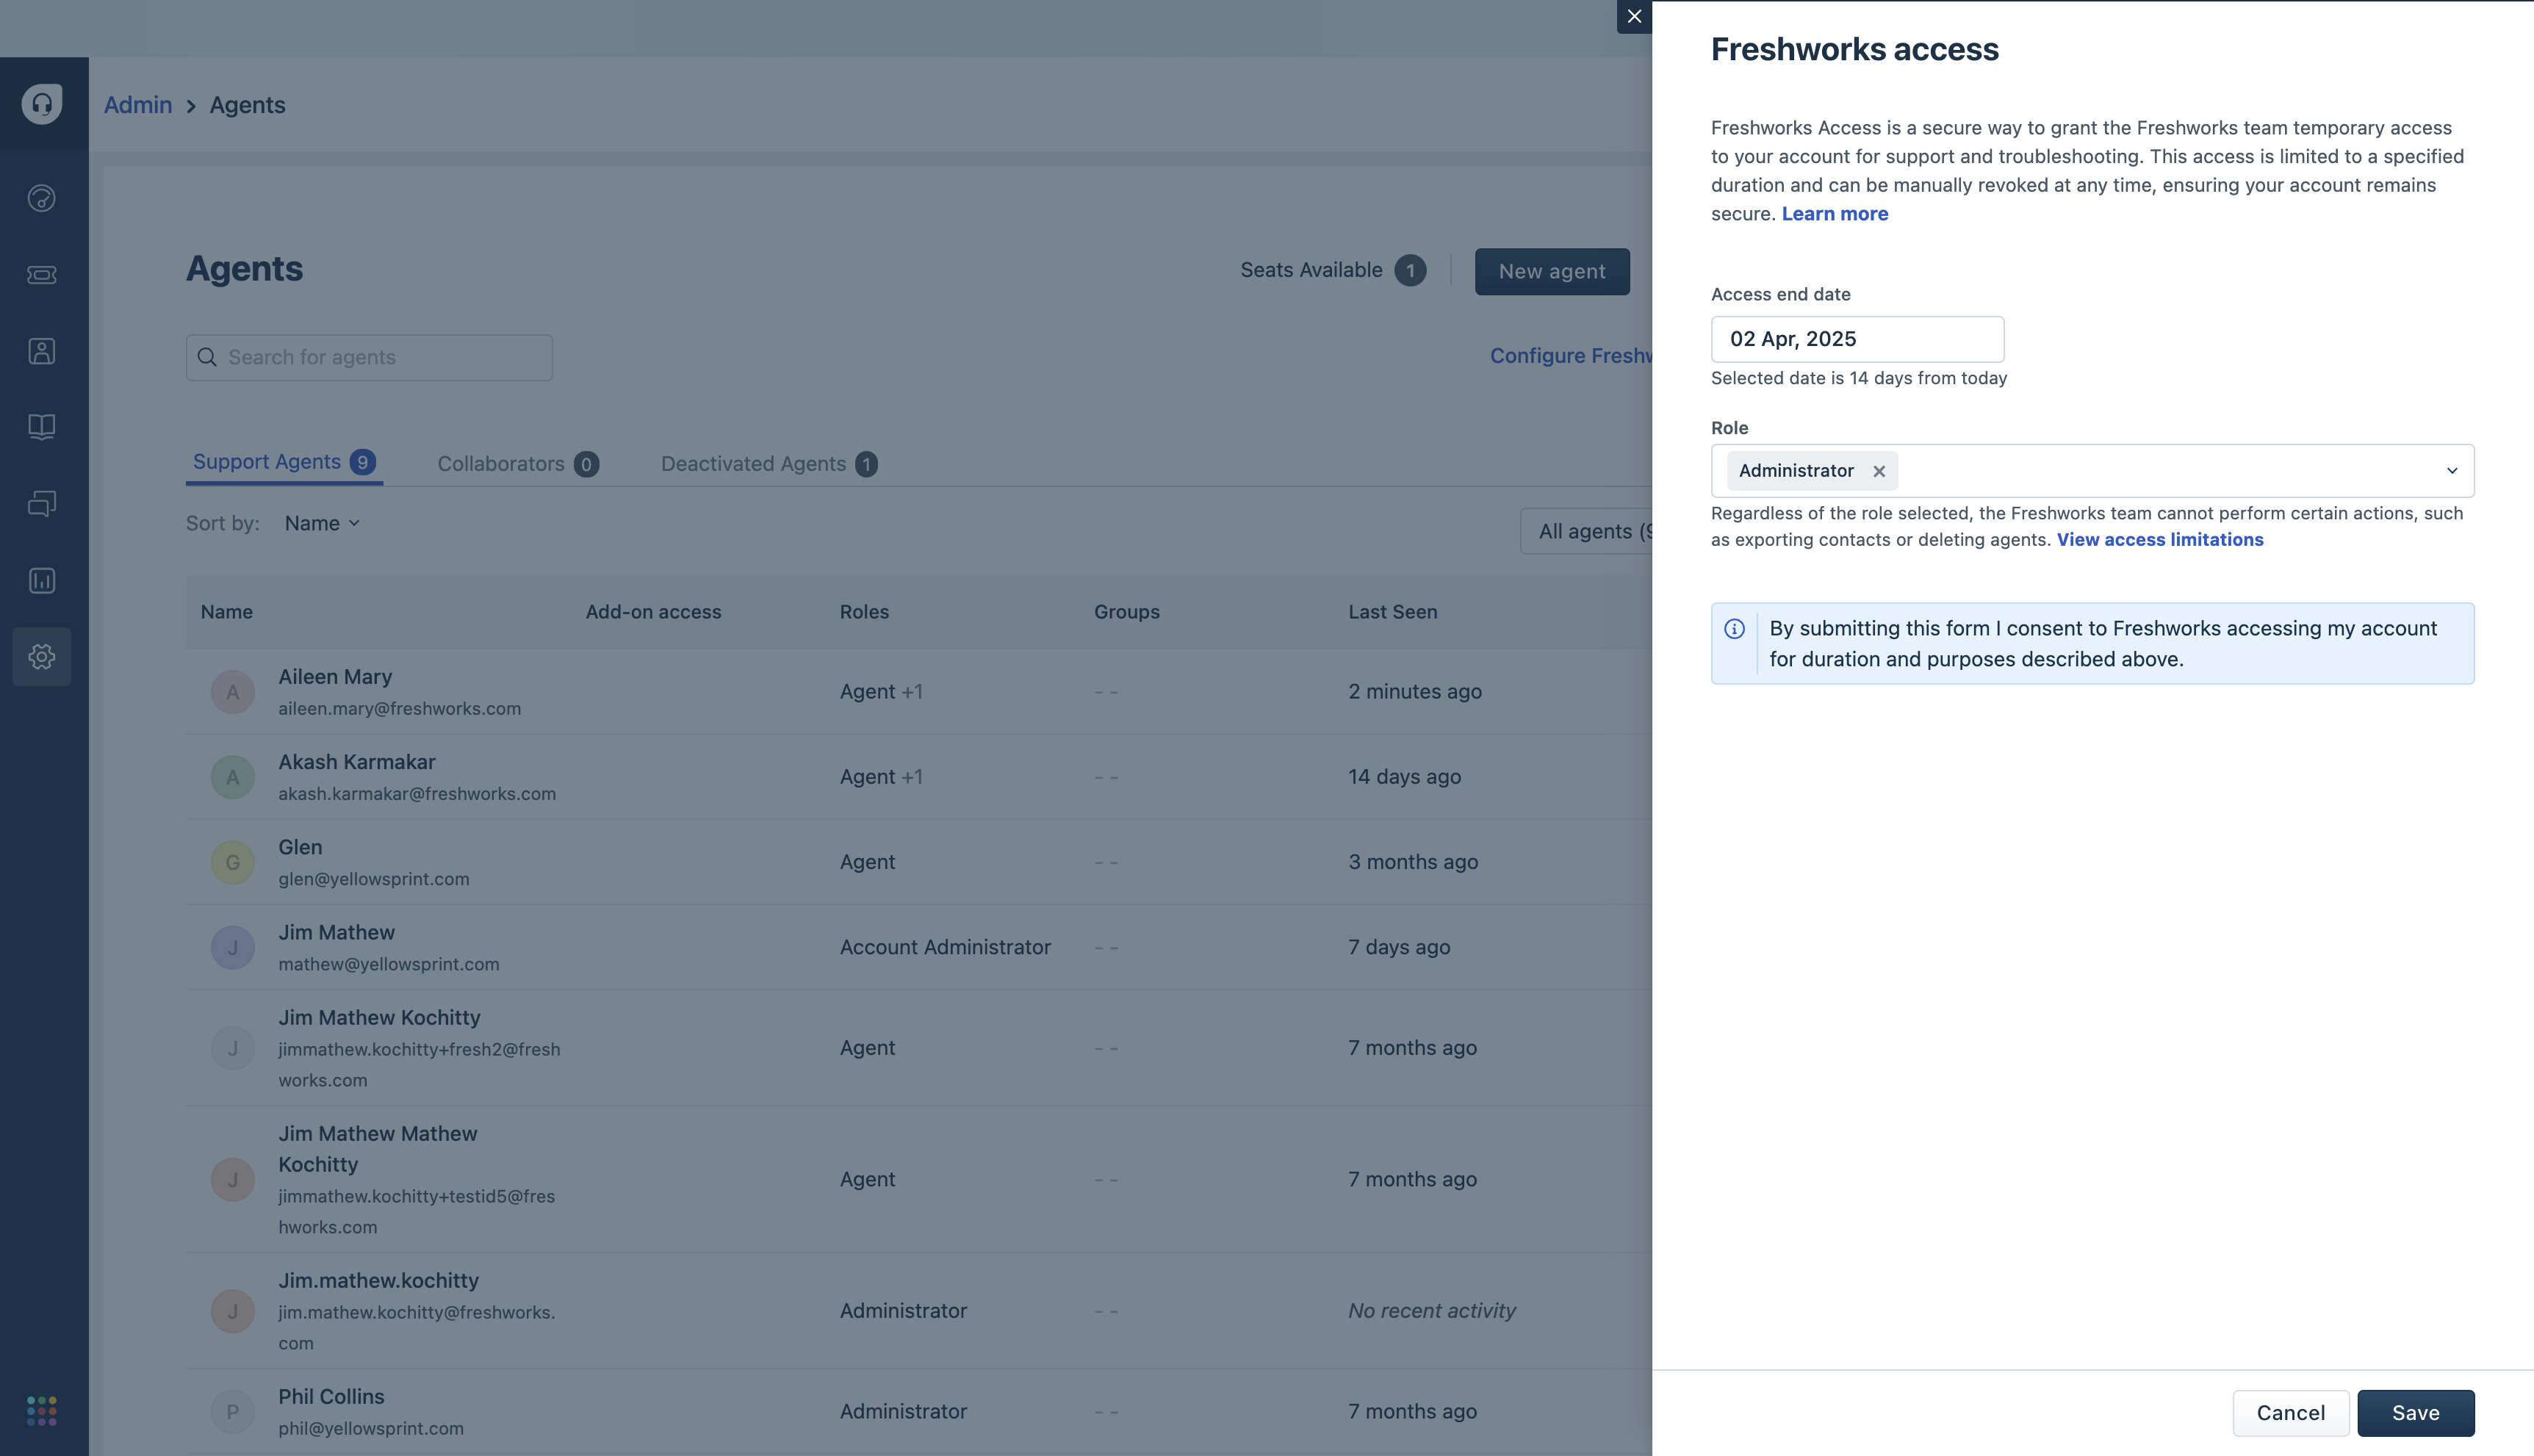This screenshot has height=1456, width=2534.
Task: Click the Cancel button
Action: coord(2290,1413)
